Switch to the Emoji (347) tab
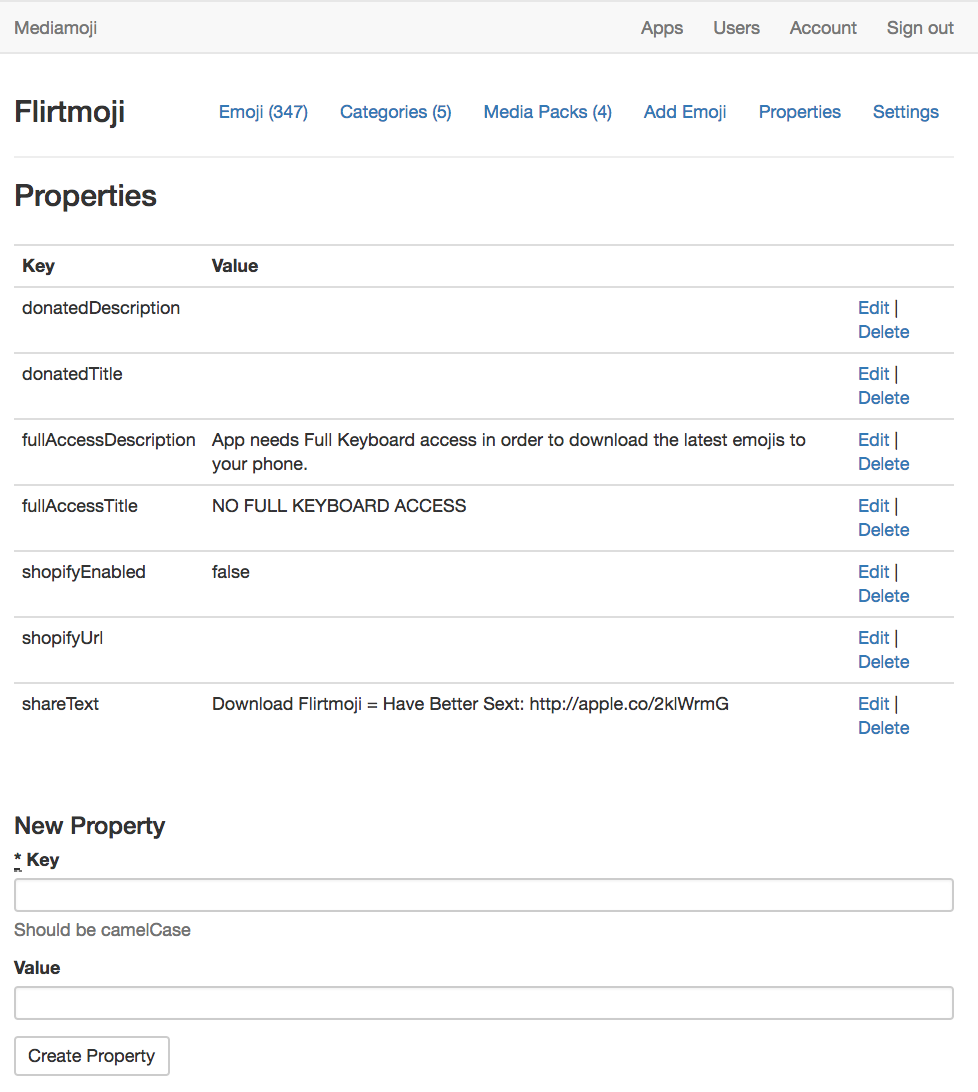Image resolution: width=978 pixels, height=1092 pixels. point(263,112)
